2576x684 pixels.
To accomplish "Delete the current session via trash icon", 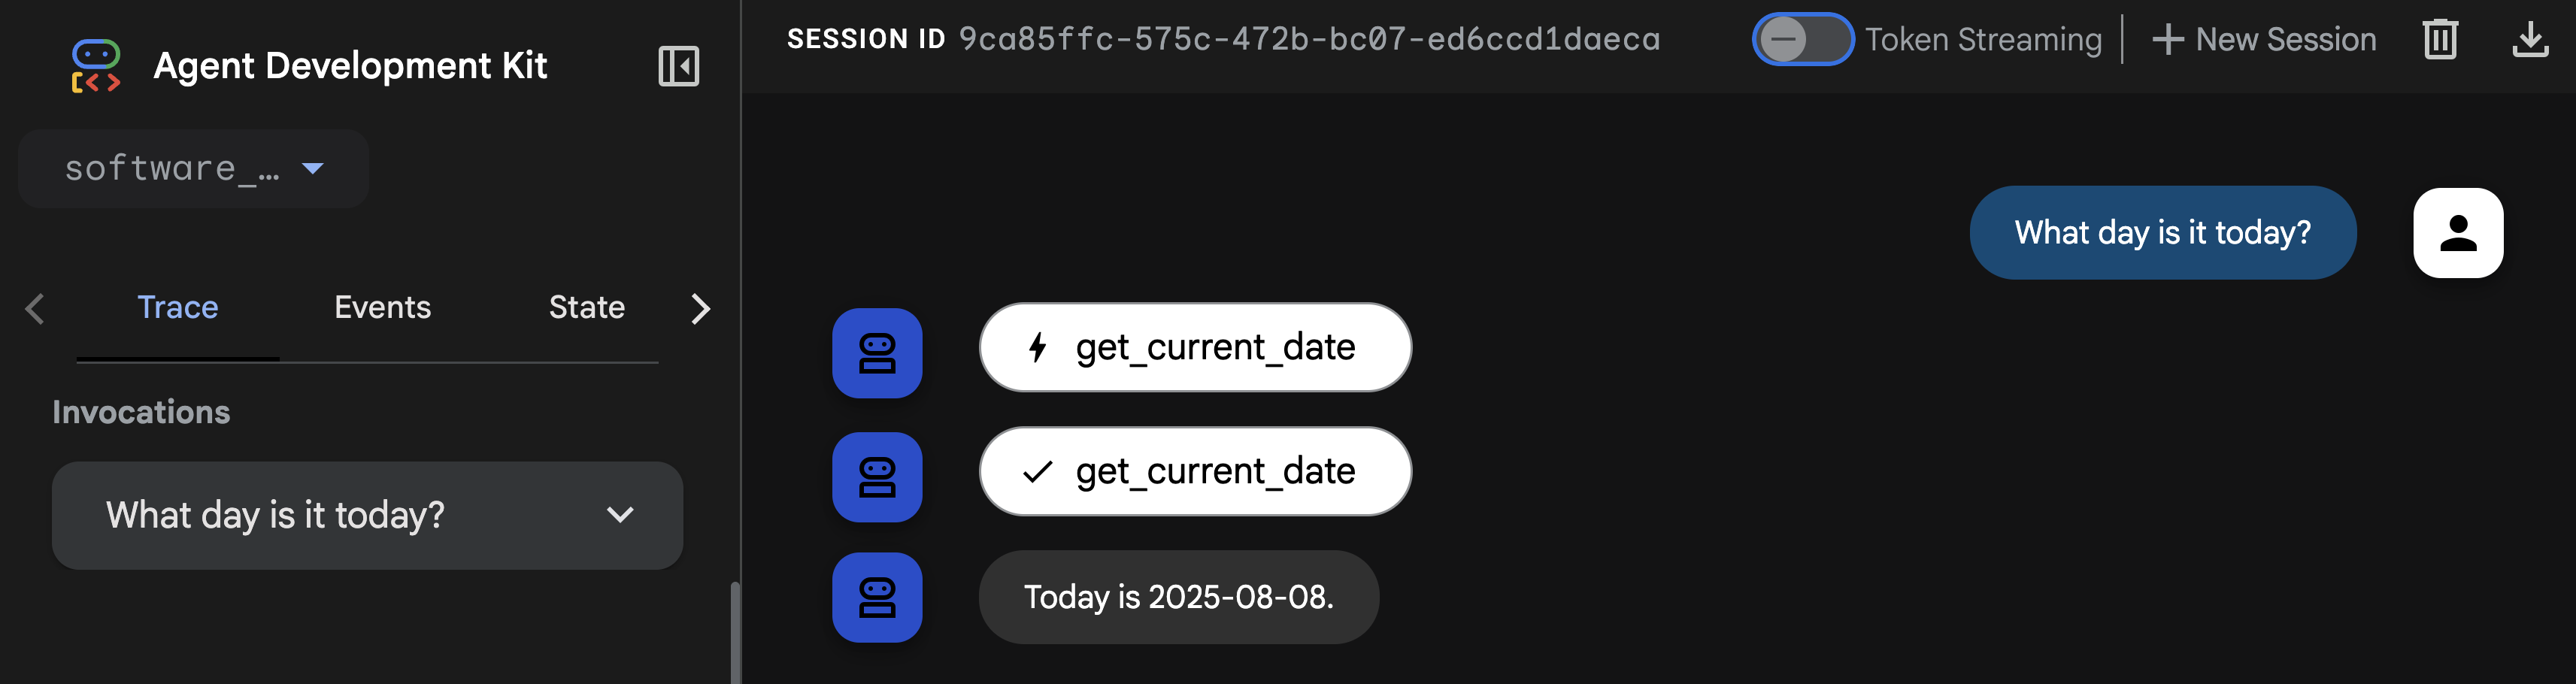I will click(2439, 39).
